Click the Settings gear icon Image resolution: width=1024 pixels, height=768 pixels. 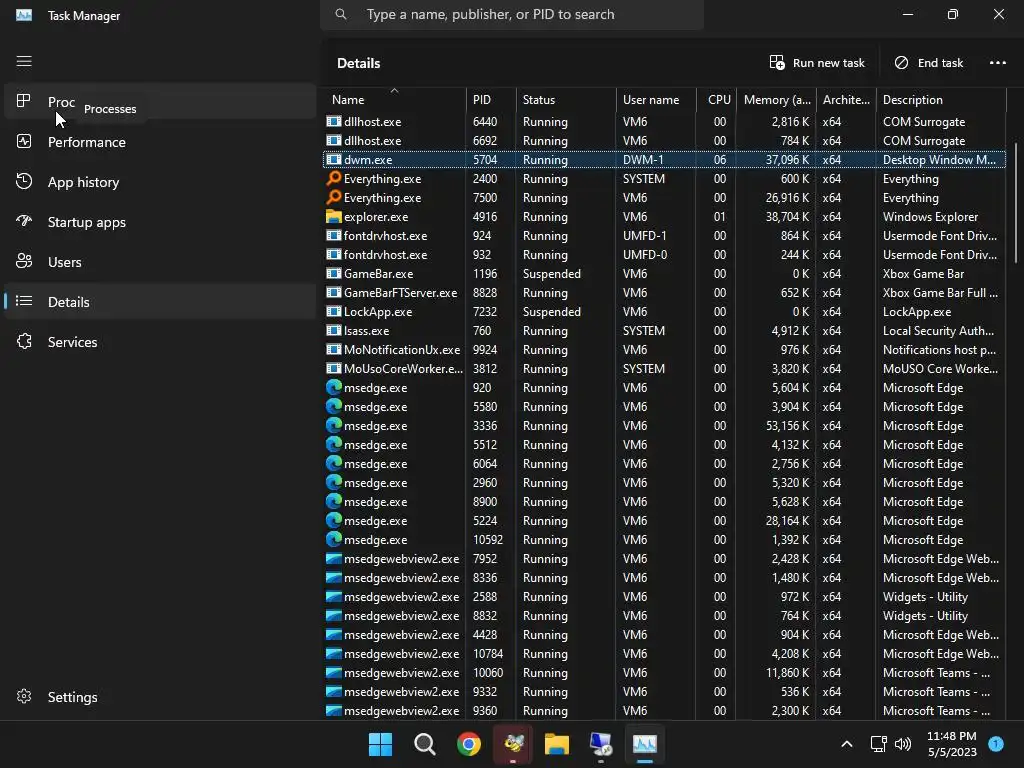pyautogui.click(x=24, y=696)
